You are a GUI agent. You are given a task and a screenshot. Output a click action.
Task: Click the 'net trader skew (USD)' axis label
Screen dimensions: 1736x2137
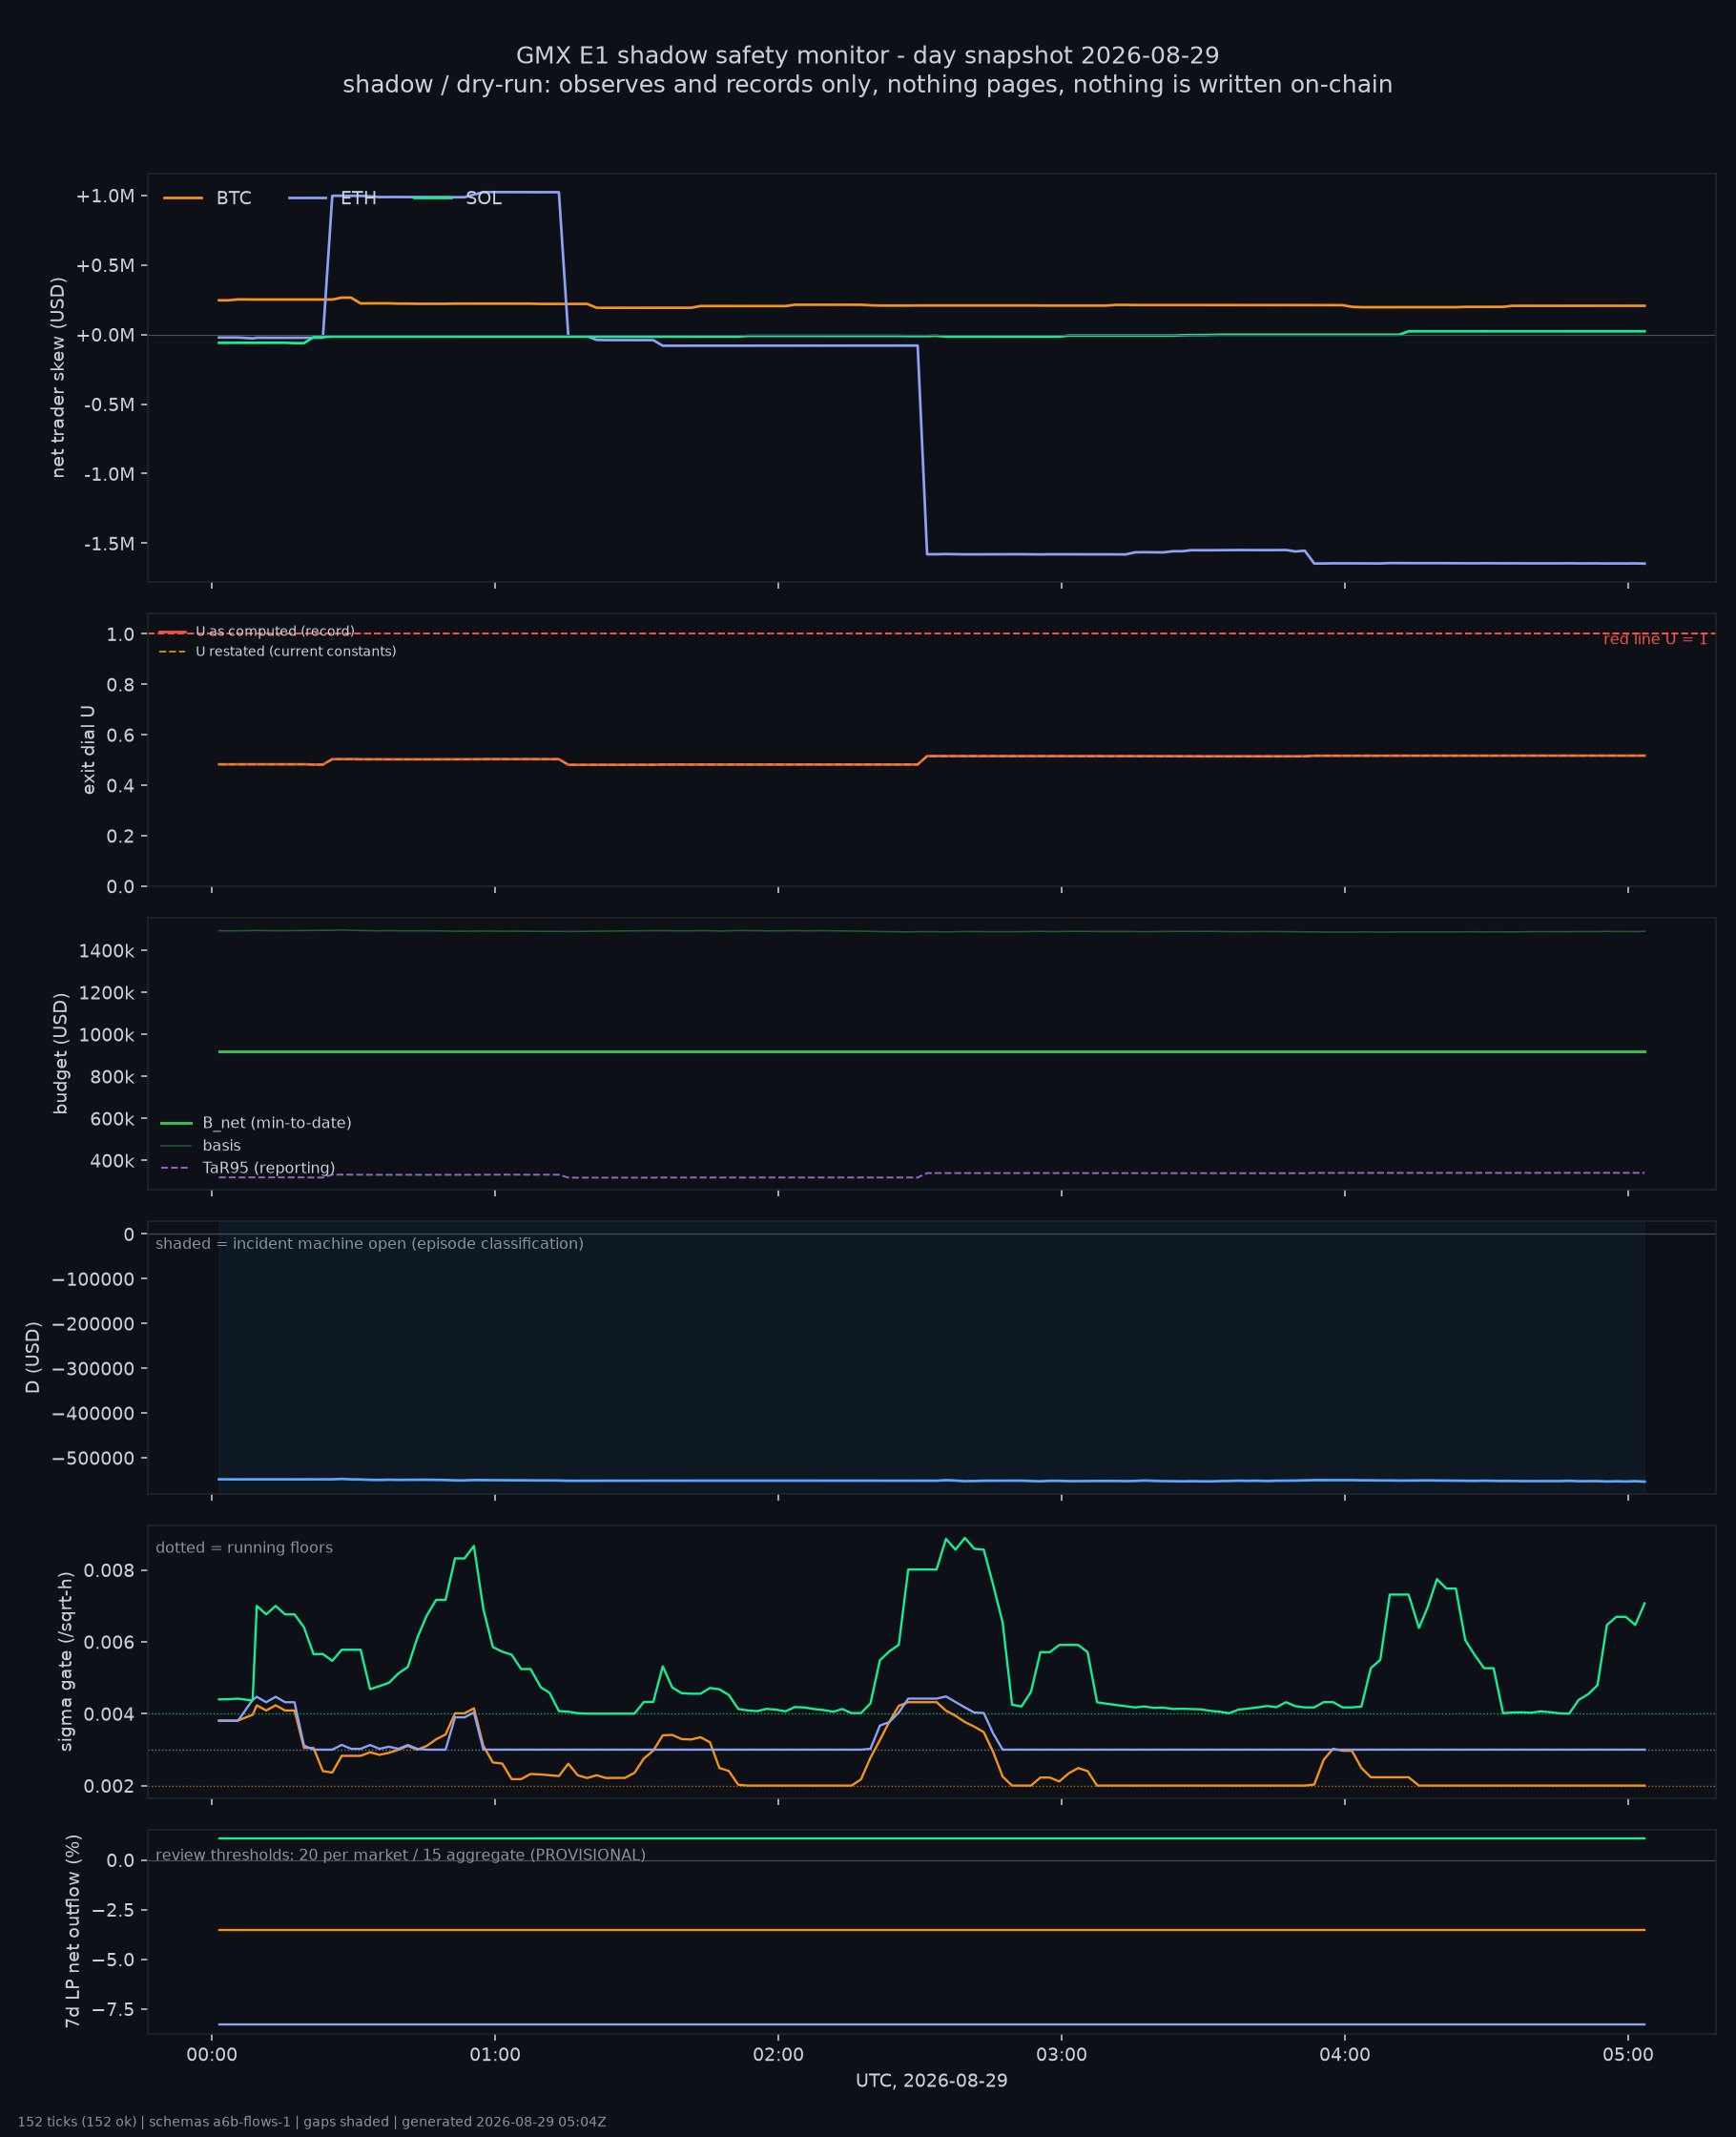pyautogui.click(x=58, y=378)
